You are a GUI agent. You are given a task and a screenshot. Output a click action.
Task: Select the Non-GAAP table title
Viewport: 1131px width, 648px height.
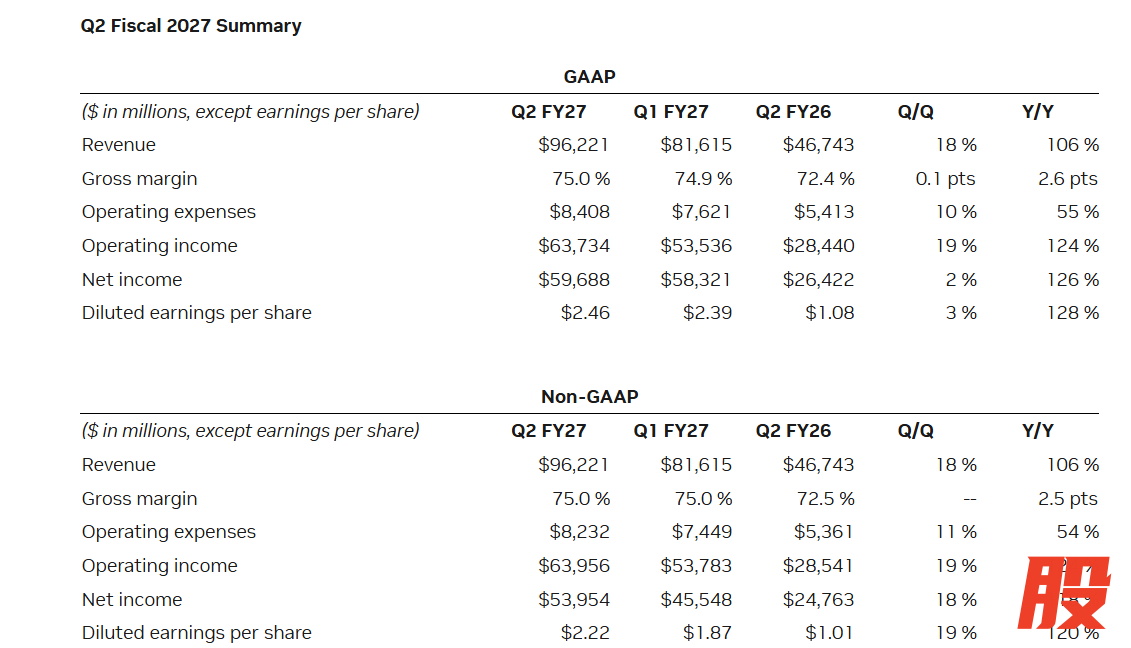(589, 397)
